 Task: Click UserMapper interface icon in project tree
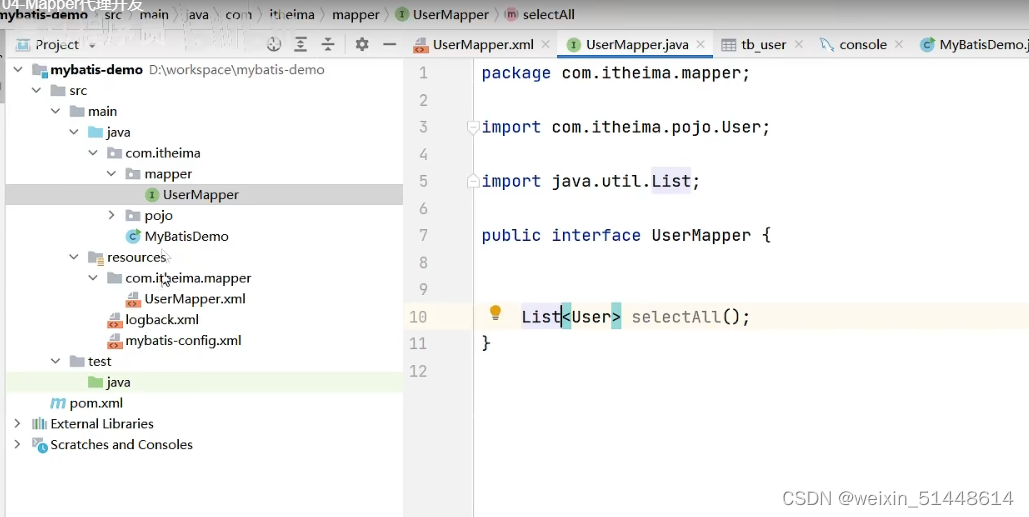pos(152,195)
